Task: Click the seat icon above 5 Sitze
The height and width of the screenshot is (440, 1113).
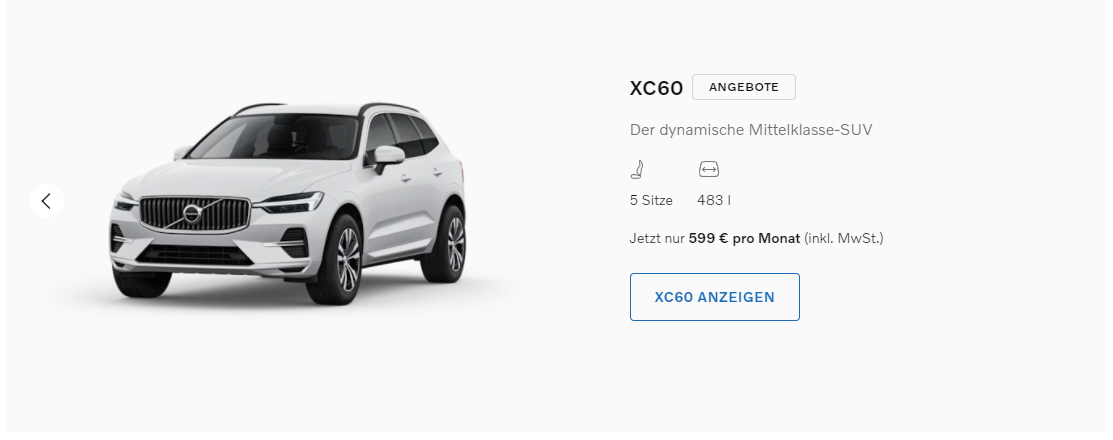Action: [x=637, y=169]
